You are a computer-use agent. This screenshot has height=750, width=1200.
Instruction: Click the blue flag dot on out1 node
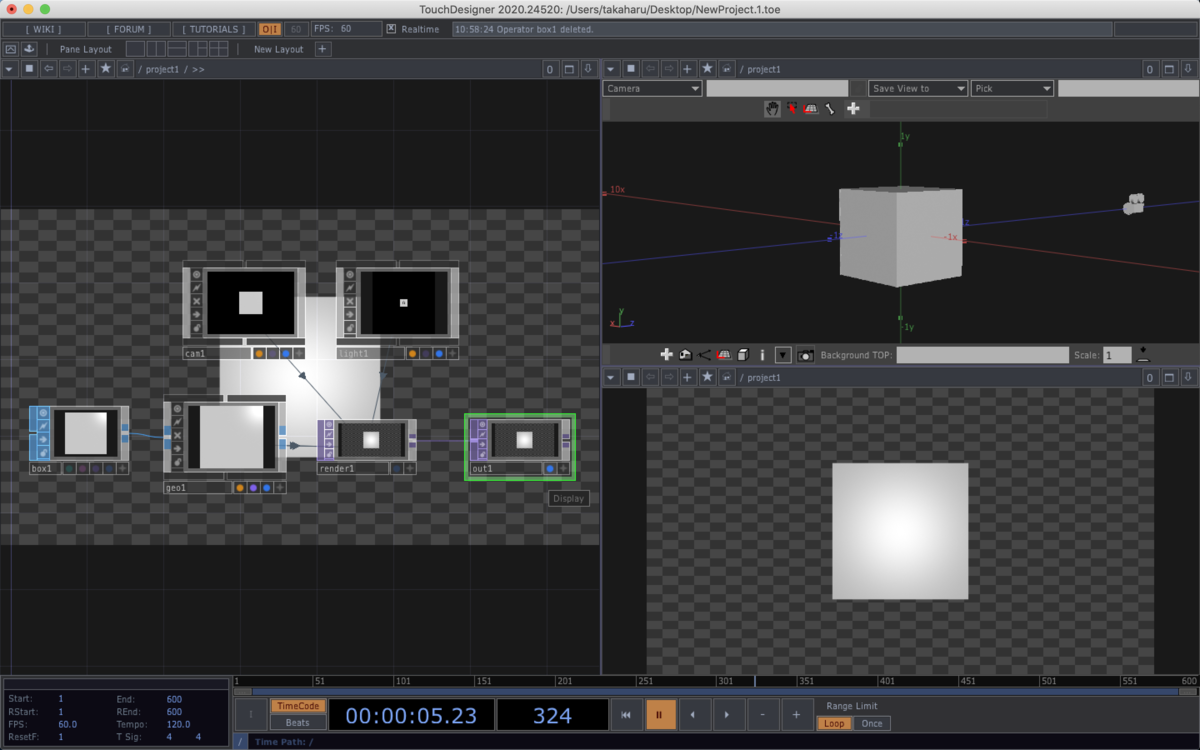550,468
